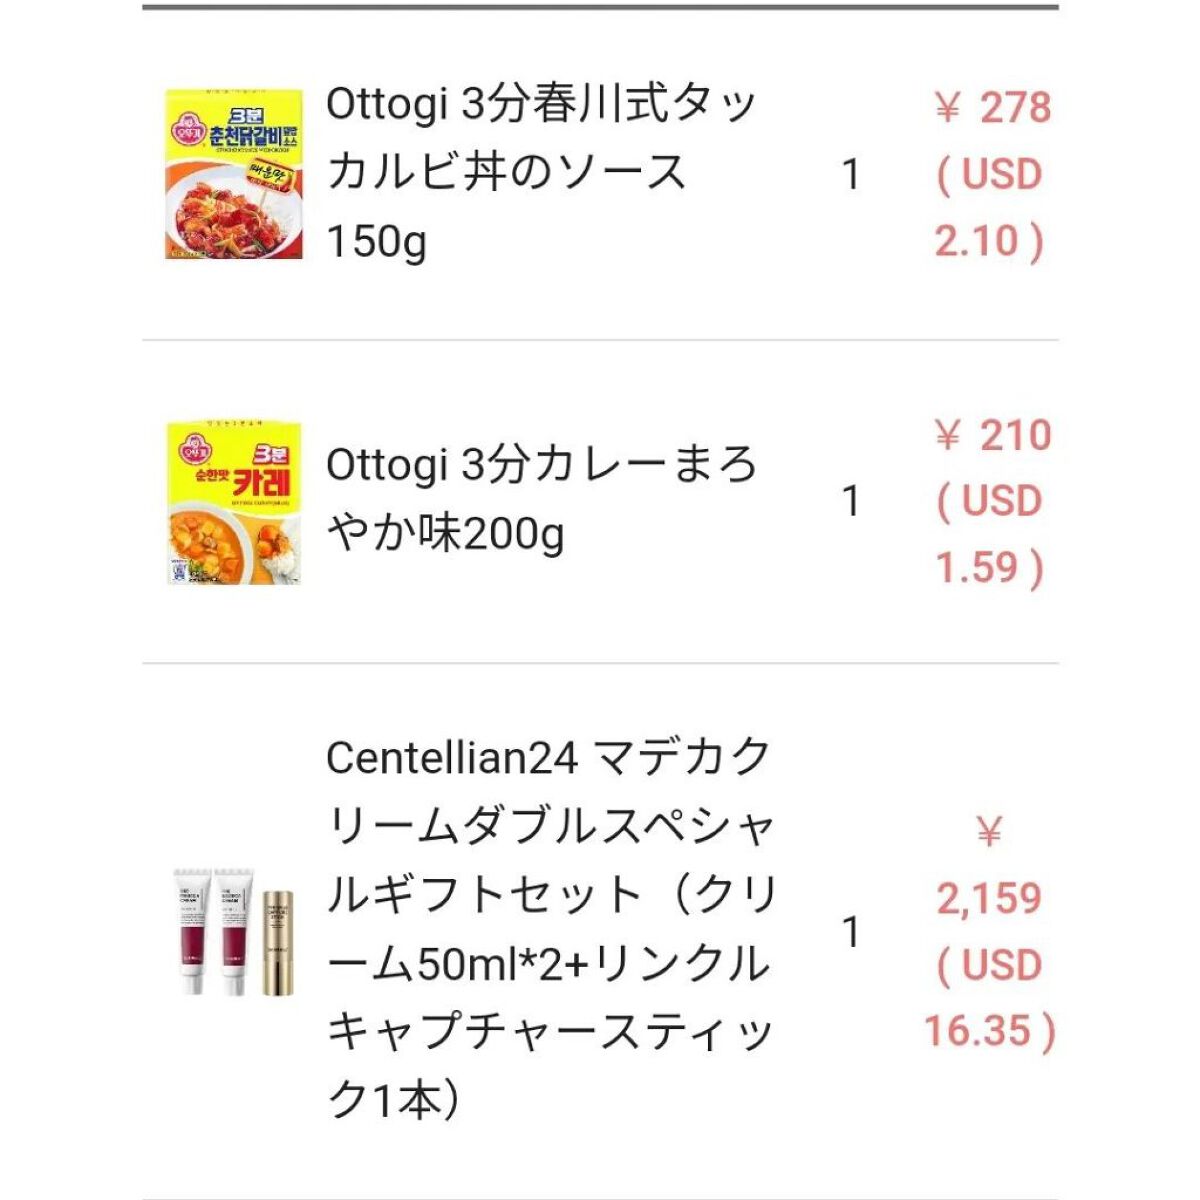Click the USD 16.35 converted price

[989, 998]
